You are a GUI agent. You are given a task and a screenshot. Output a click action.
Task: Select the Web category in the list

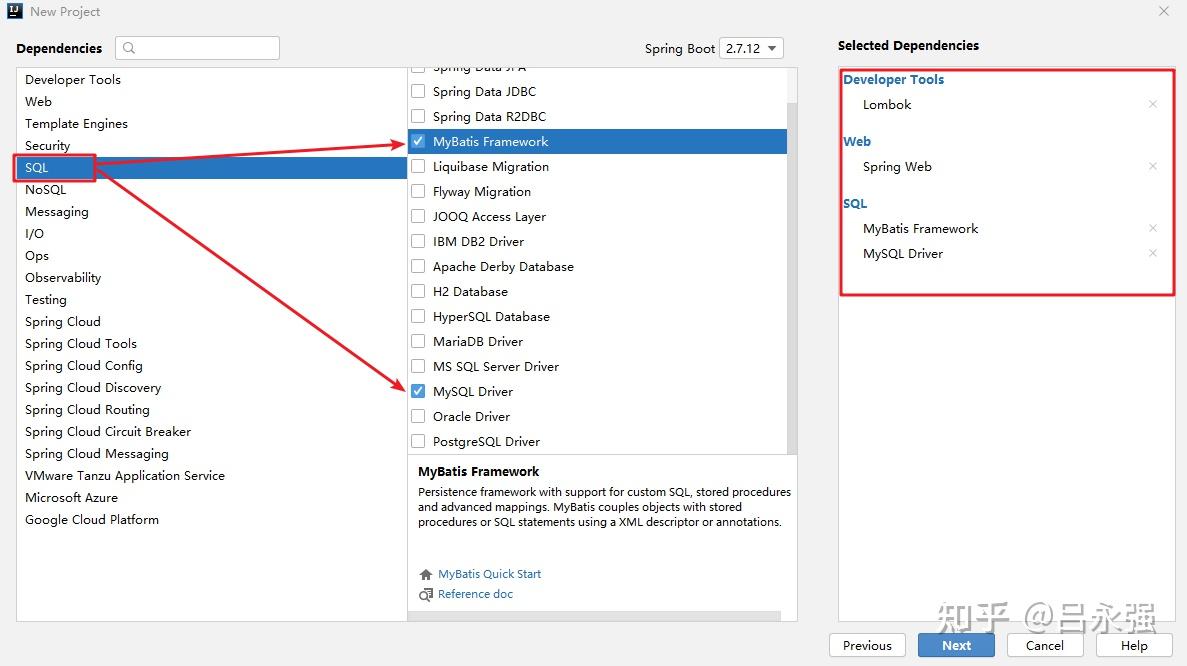pyautogui.click(x=211, y=101)
